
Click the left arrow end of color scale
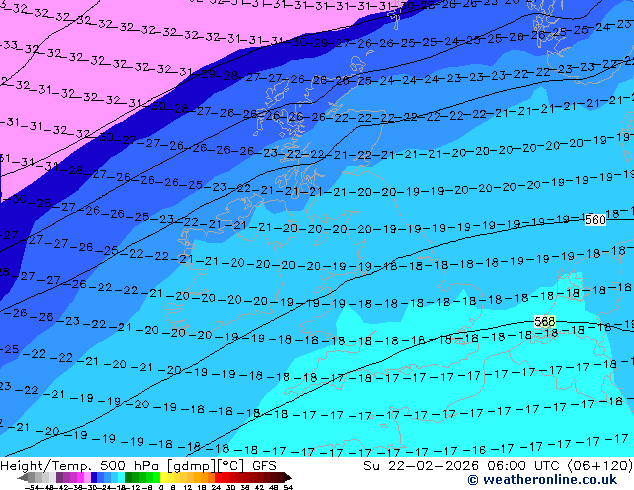(x=23, y=477)
